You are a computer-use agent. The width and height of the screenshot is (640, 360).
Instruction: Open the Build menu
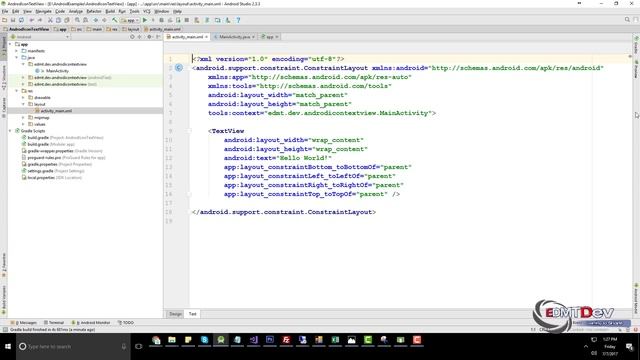tap(110, 11)
